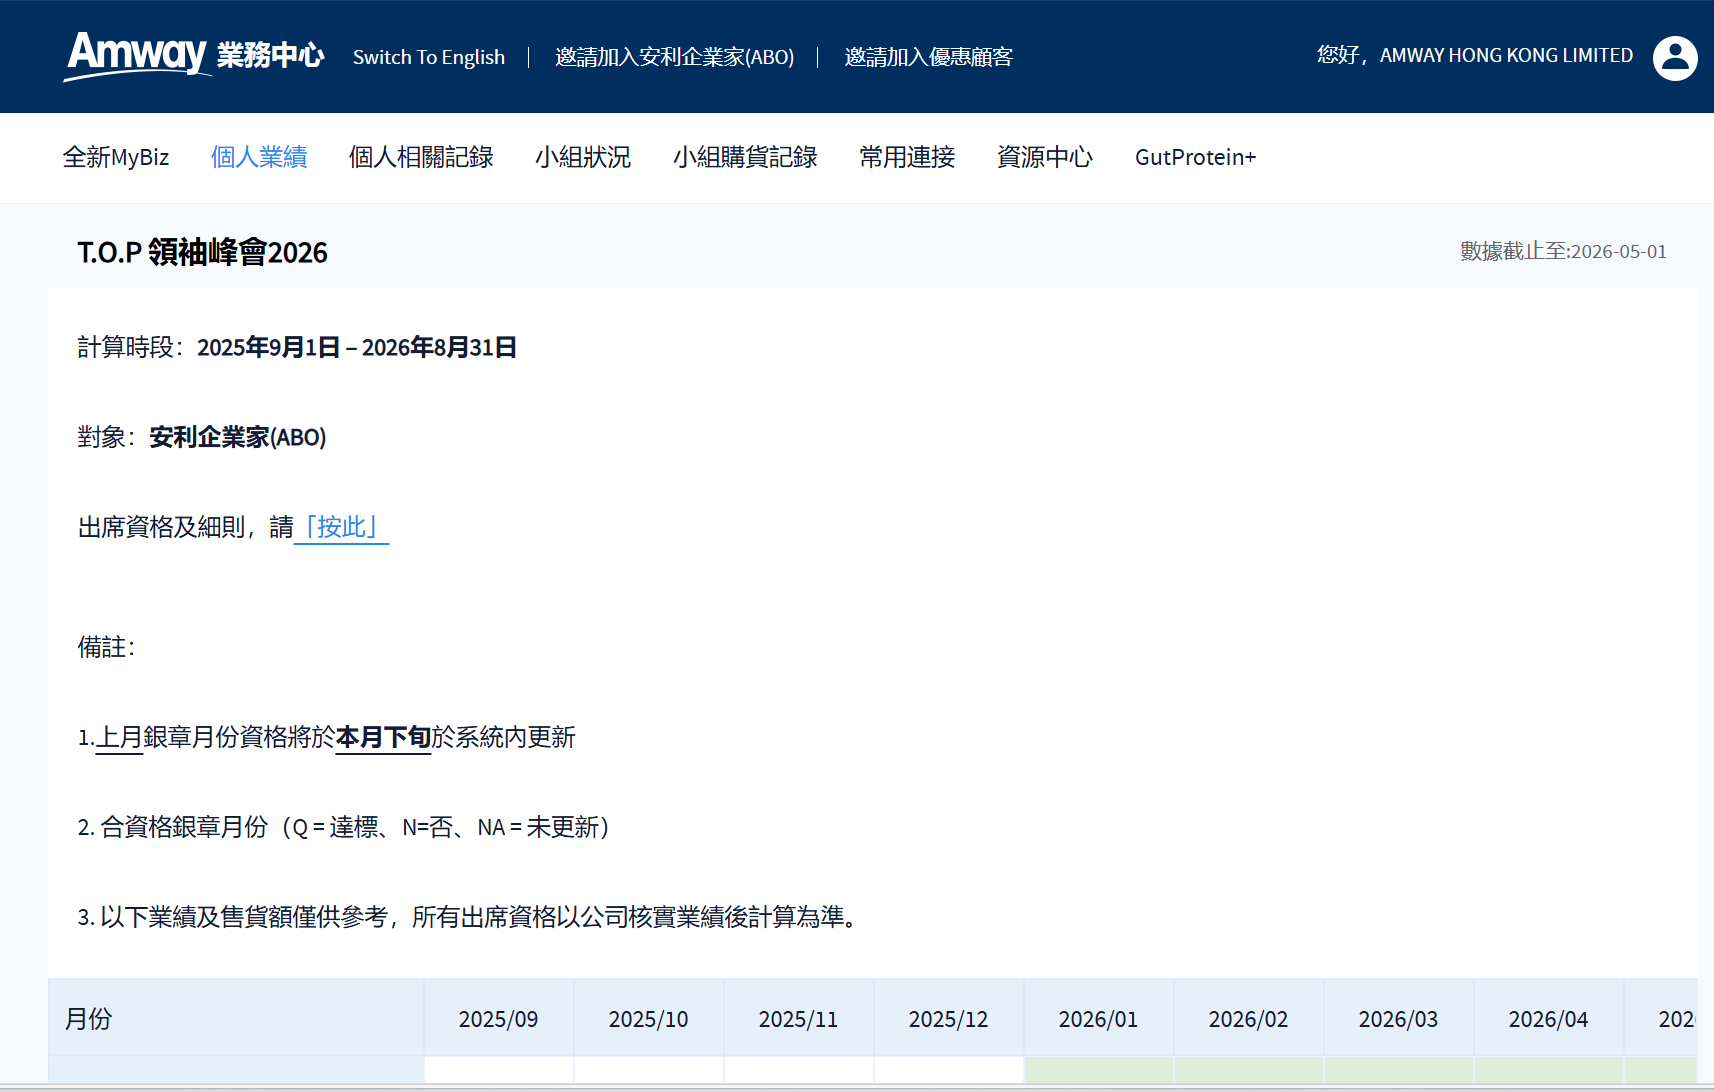Image resolution: width=1714 pixels, height=1091 pixels.
Task: Open the 常用連接 menu
Action: click(907, 157)
